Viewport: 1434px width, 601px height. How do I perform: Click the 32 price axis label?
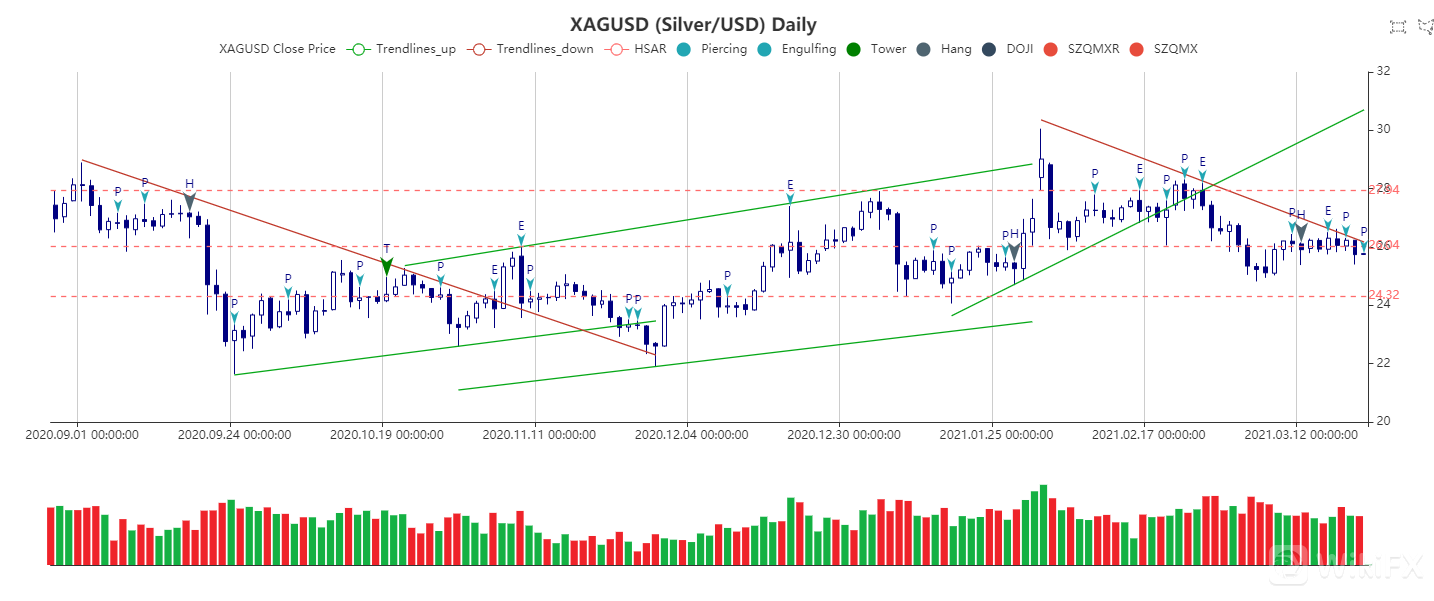(1384, 72)
